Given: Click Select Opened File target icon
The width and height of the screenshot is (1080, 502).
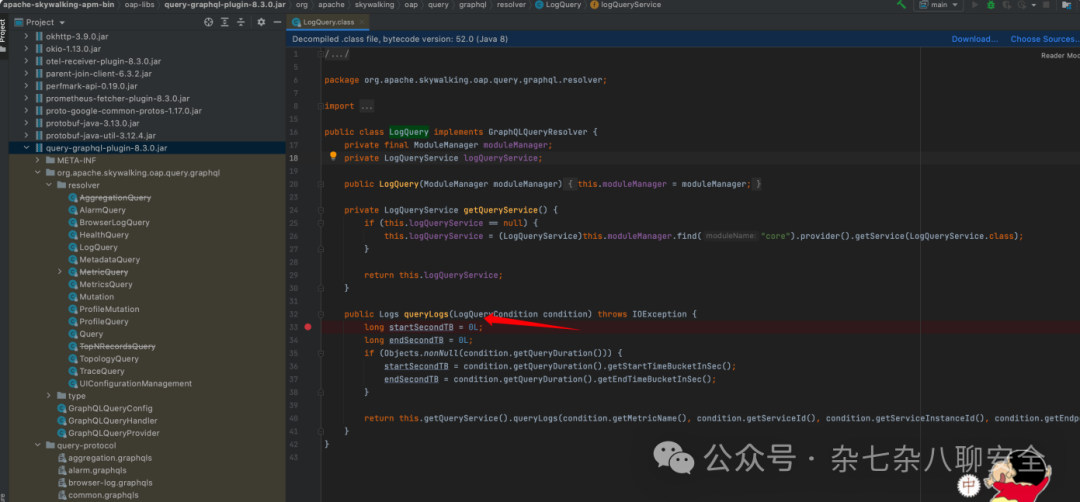Looking at the screenshot, I should (209, 22).
